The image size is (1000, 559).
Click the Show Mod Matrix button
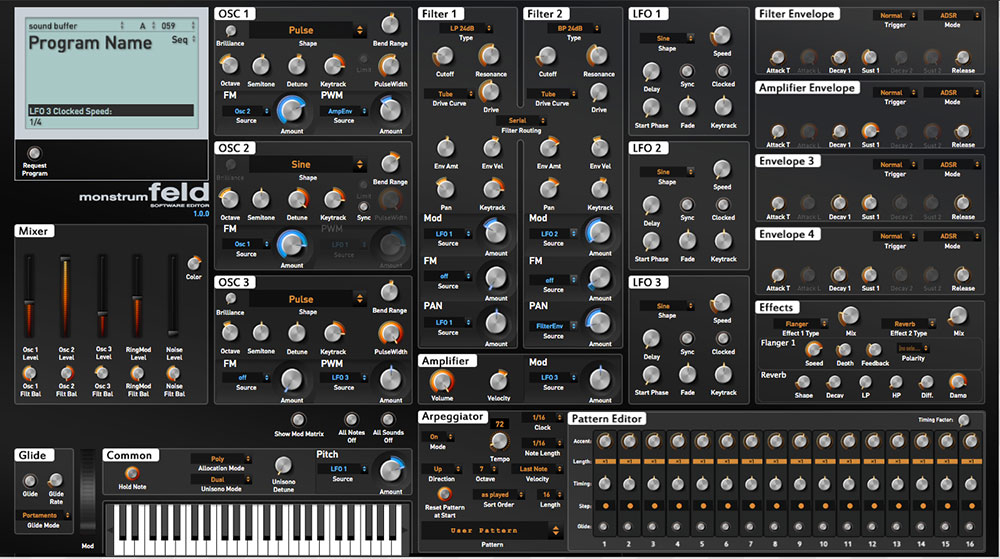point(297,420)
